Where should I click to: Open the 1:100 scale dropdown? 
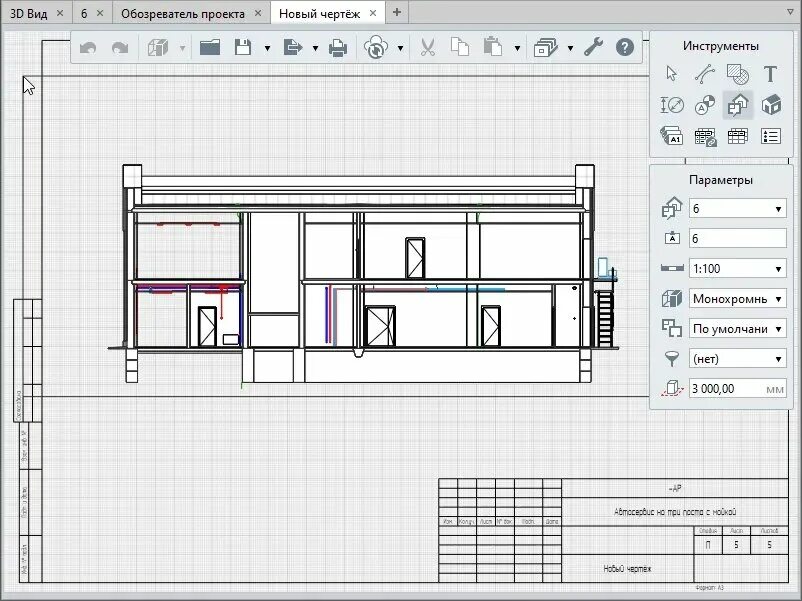pos(738,269)
